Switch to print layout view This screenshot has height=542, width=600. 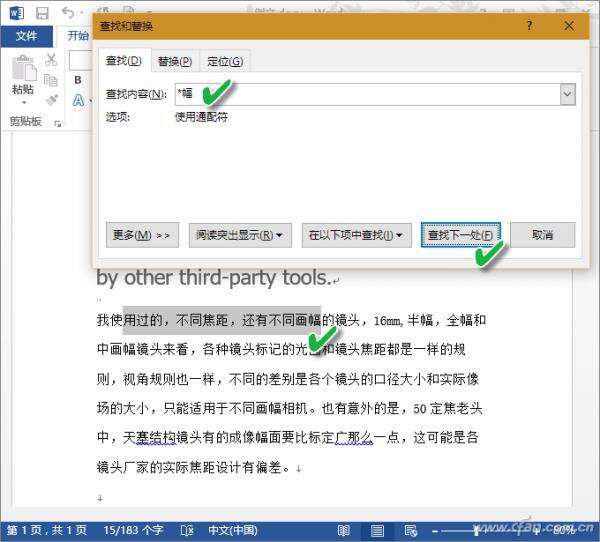(x=377, y=531)
